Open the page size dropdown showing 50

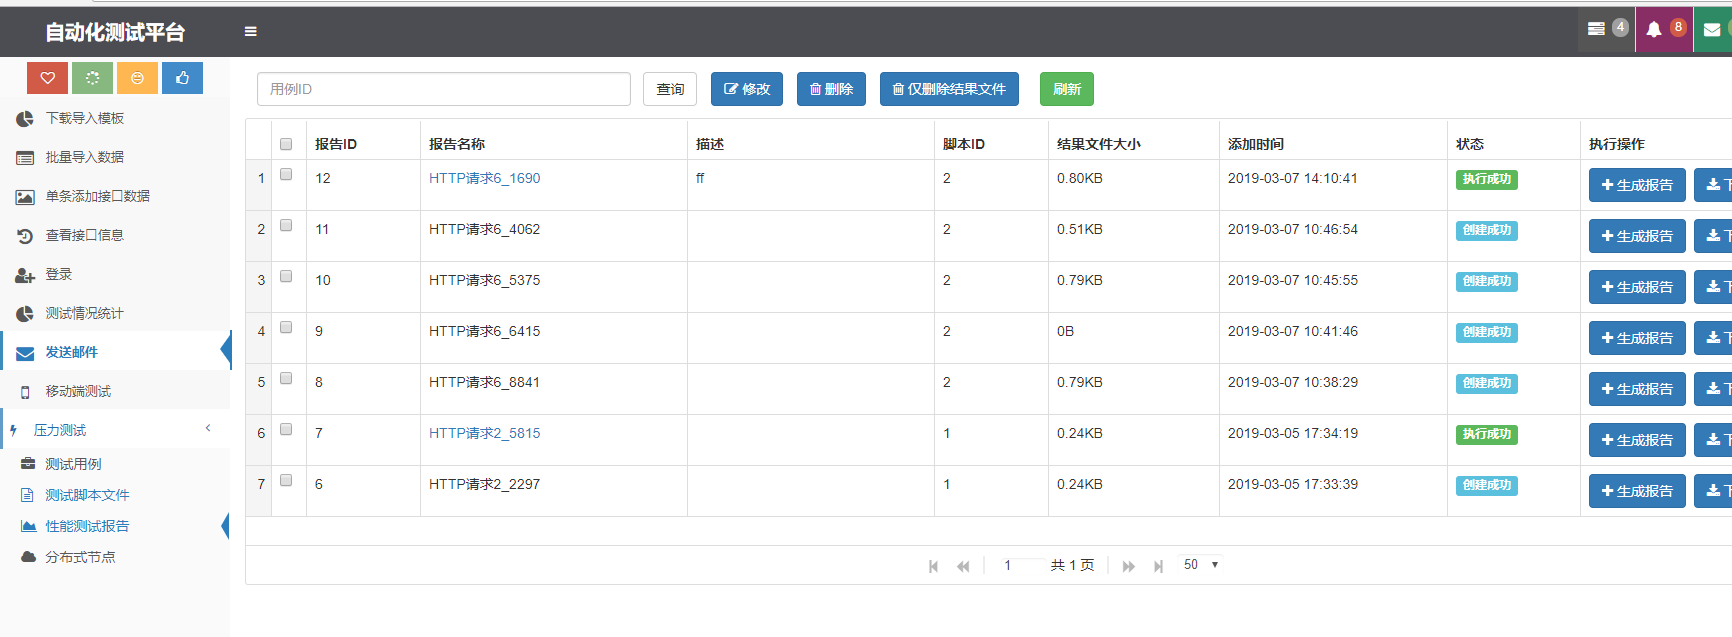tap(1200, 565)
